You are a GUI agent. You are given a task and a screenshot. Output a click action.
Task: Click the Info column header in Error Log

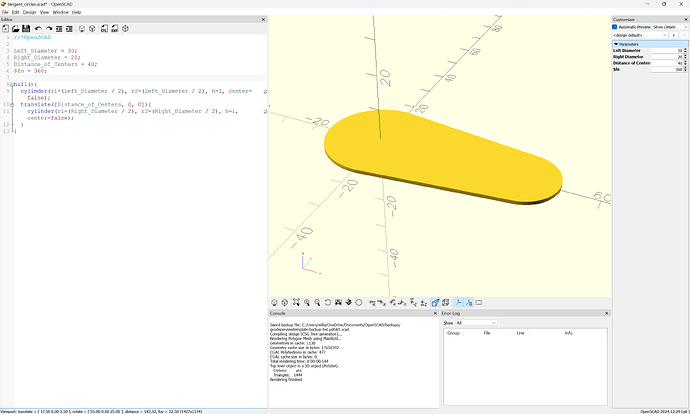569,333
